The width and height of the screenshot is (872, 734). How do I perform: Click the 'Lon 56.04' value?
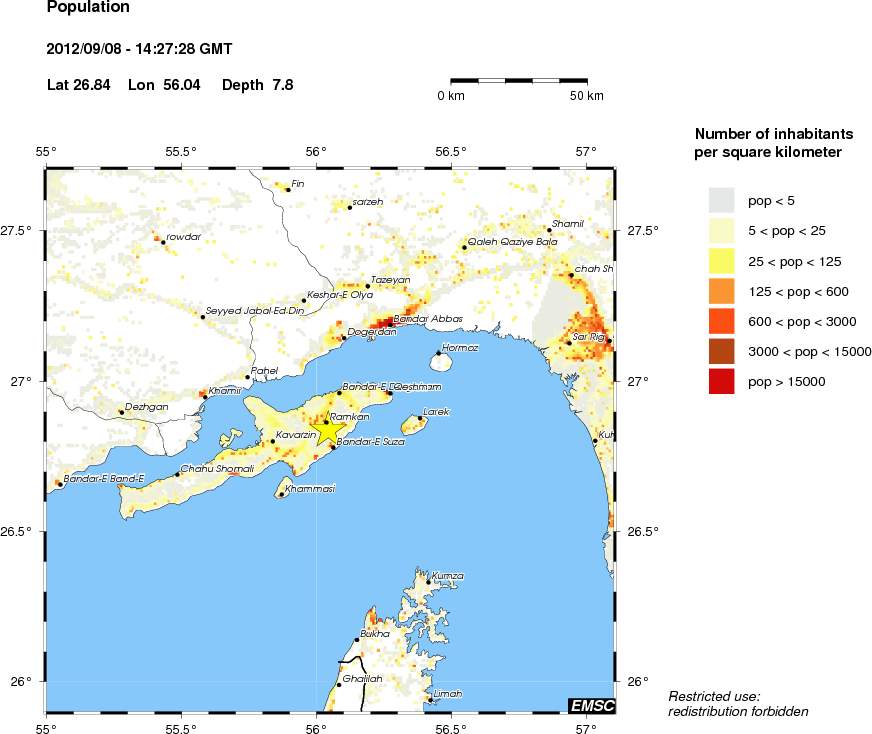click(164, 85)
